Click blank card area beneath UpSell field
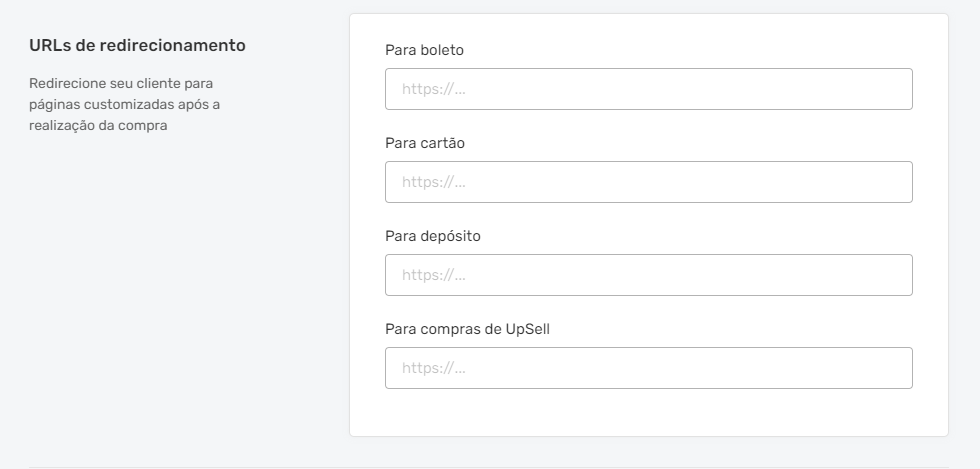 pyautogui.click(x=649, y=413)
